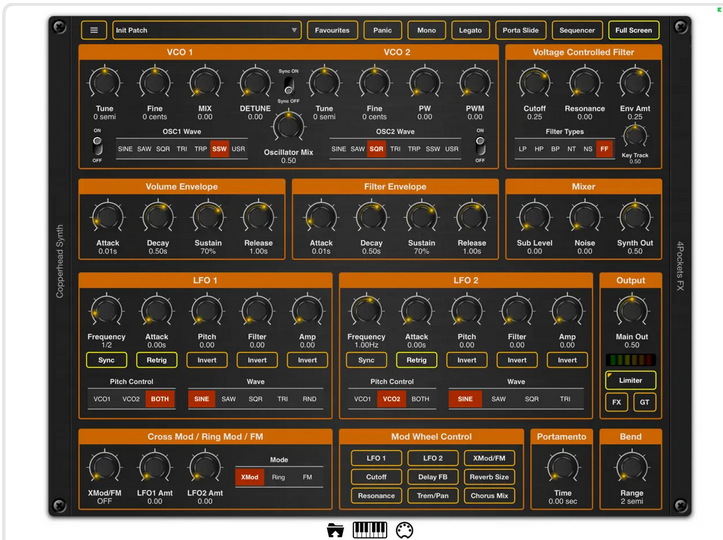
Task: Toggle the VCO 1 on/off switch
Action: click(x=97, y=145)
